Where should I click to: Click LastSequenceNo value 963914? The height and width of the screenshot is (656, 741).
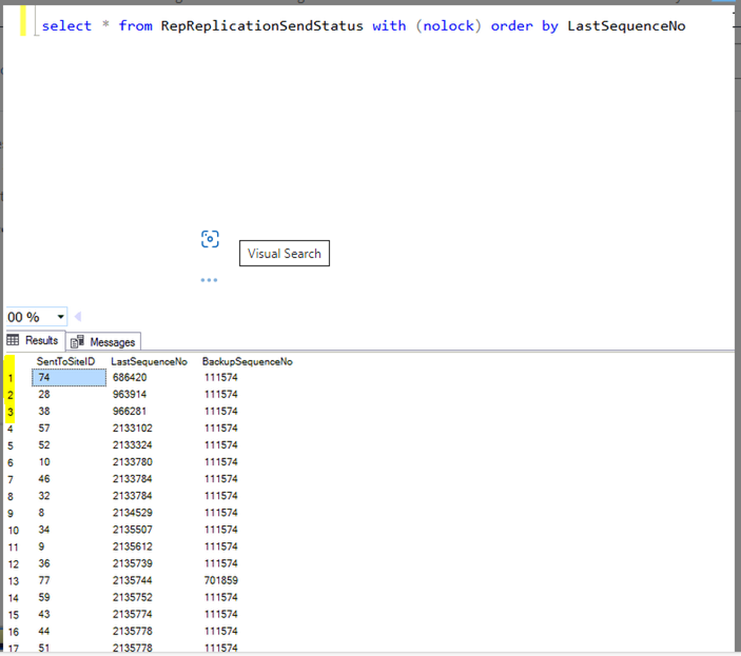coord(130,394)
